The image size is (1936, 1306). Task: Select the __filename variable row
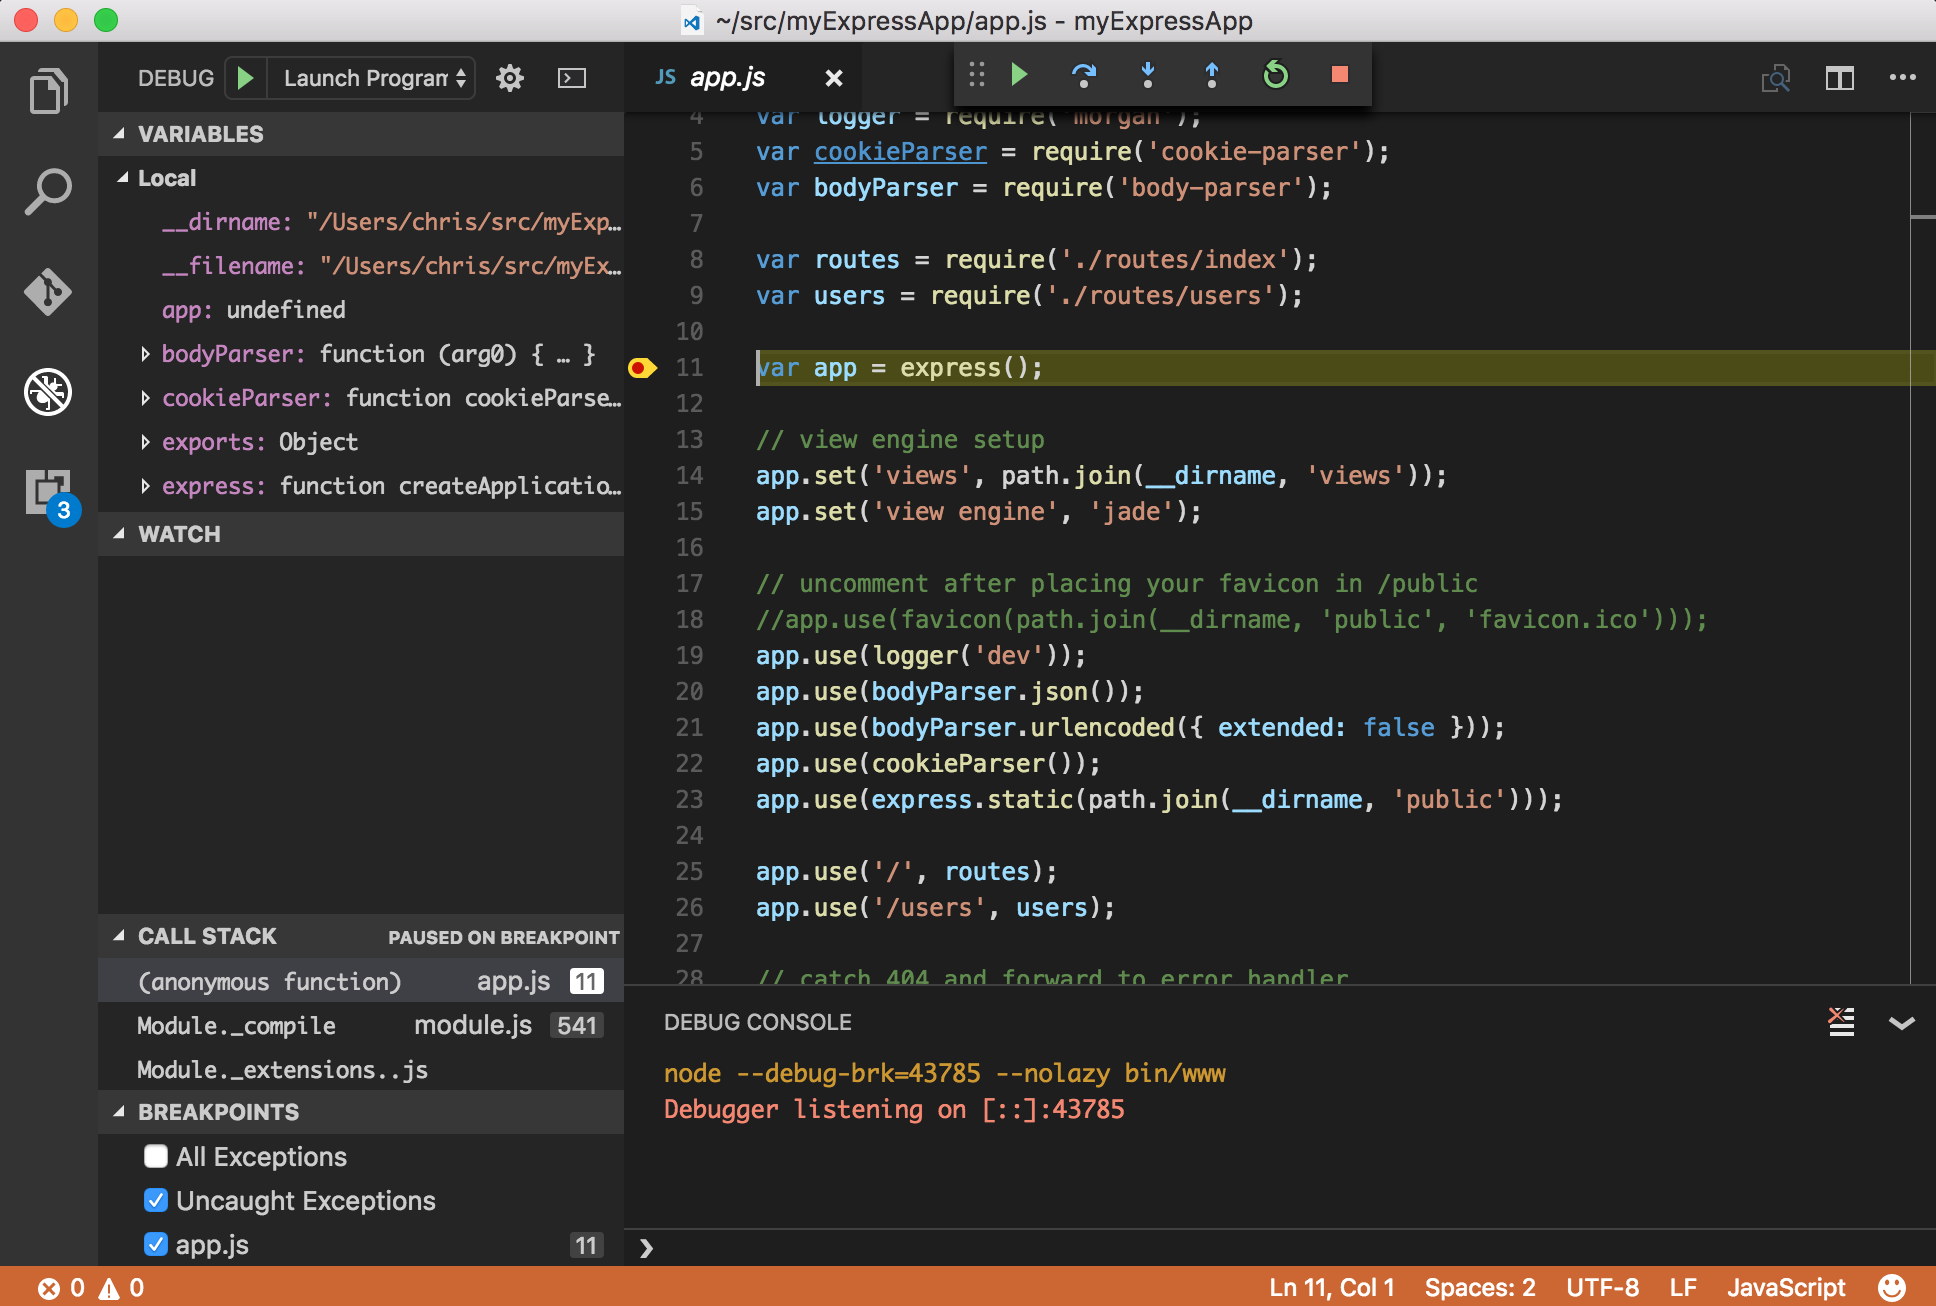pos(361,266)
